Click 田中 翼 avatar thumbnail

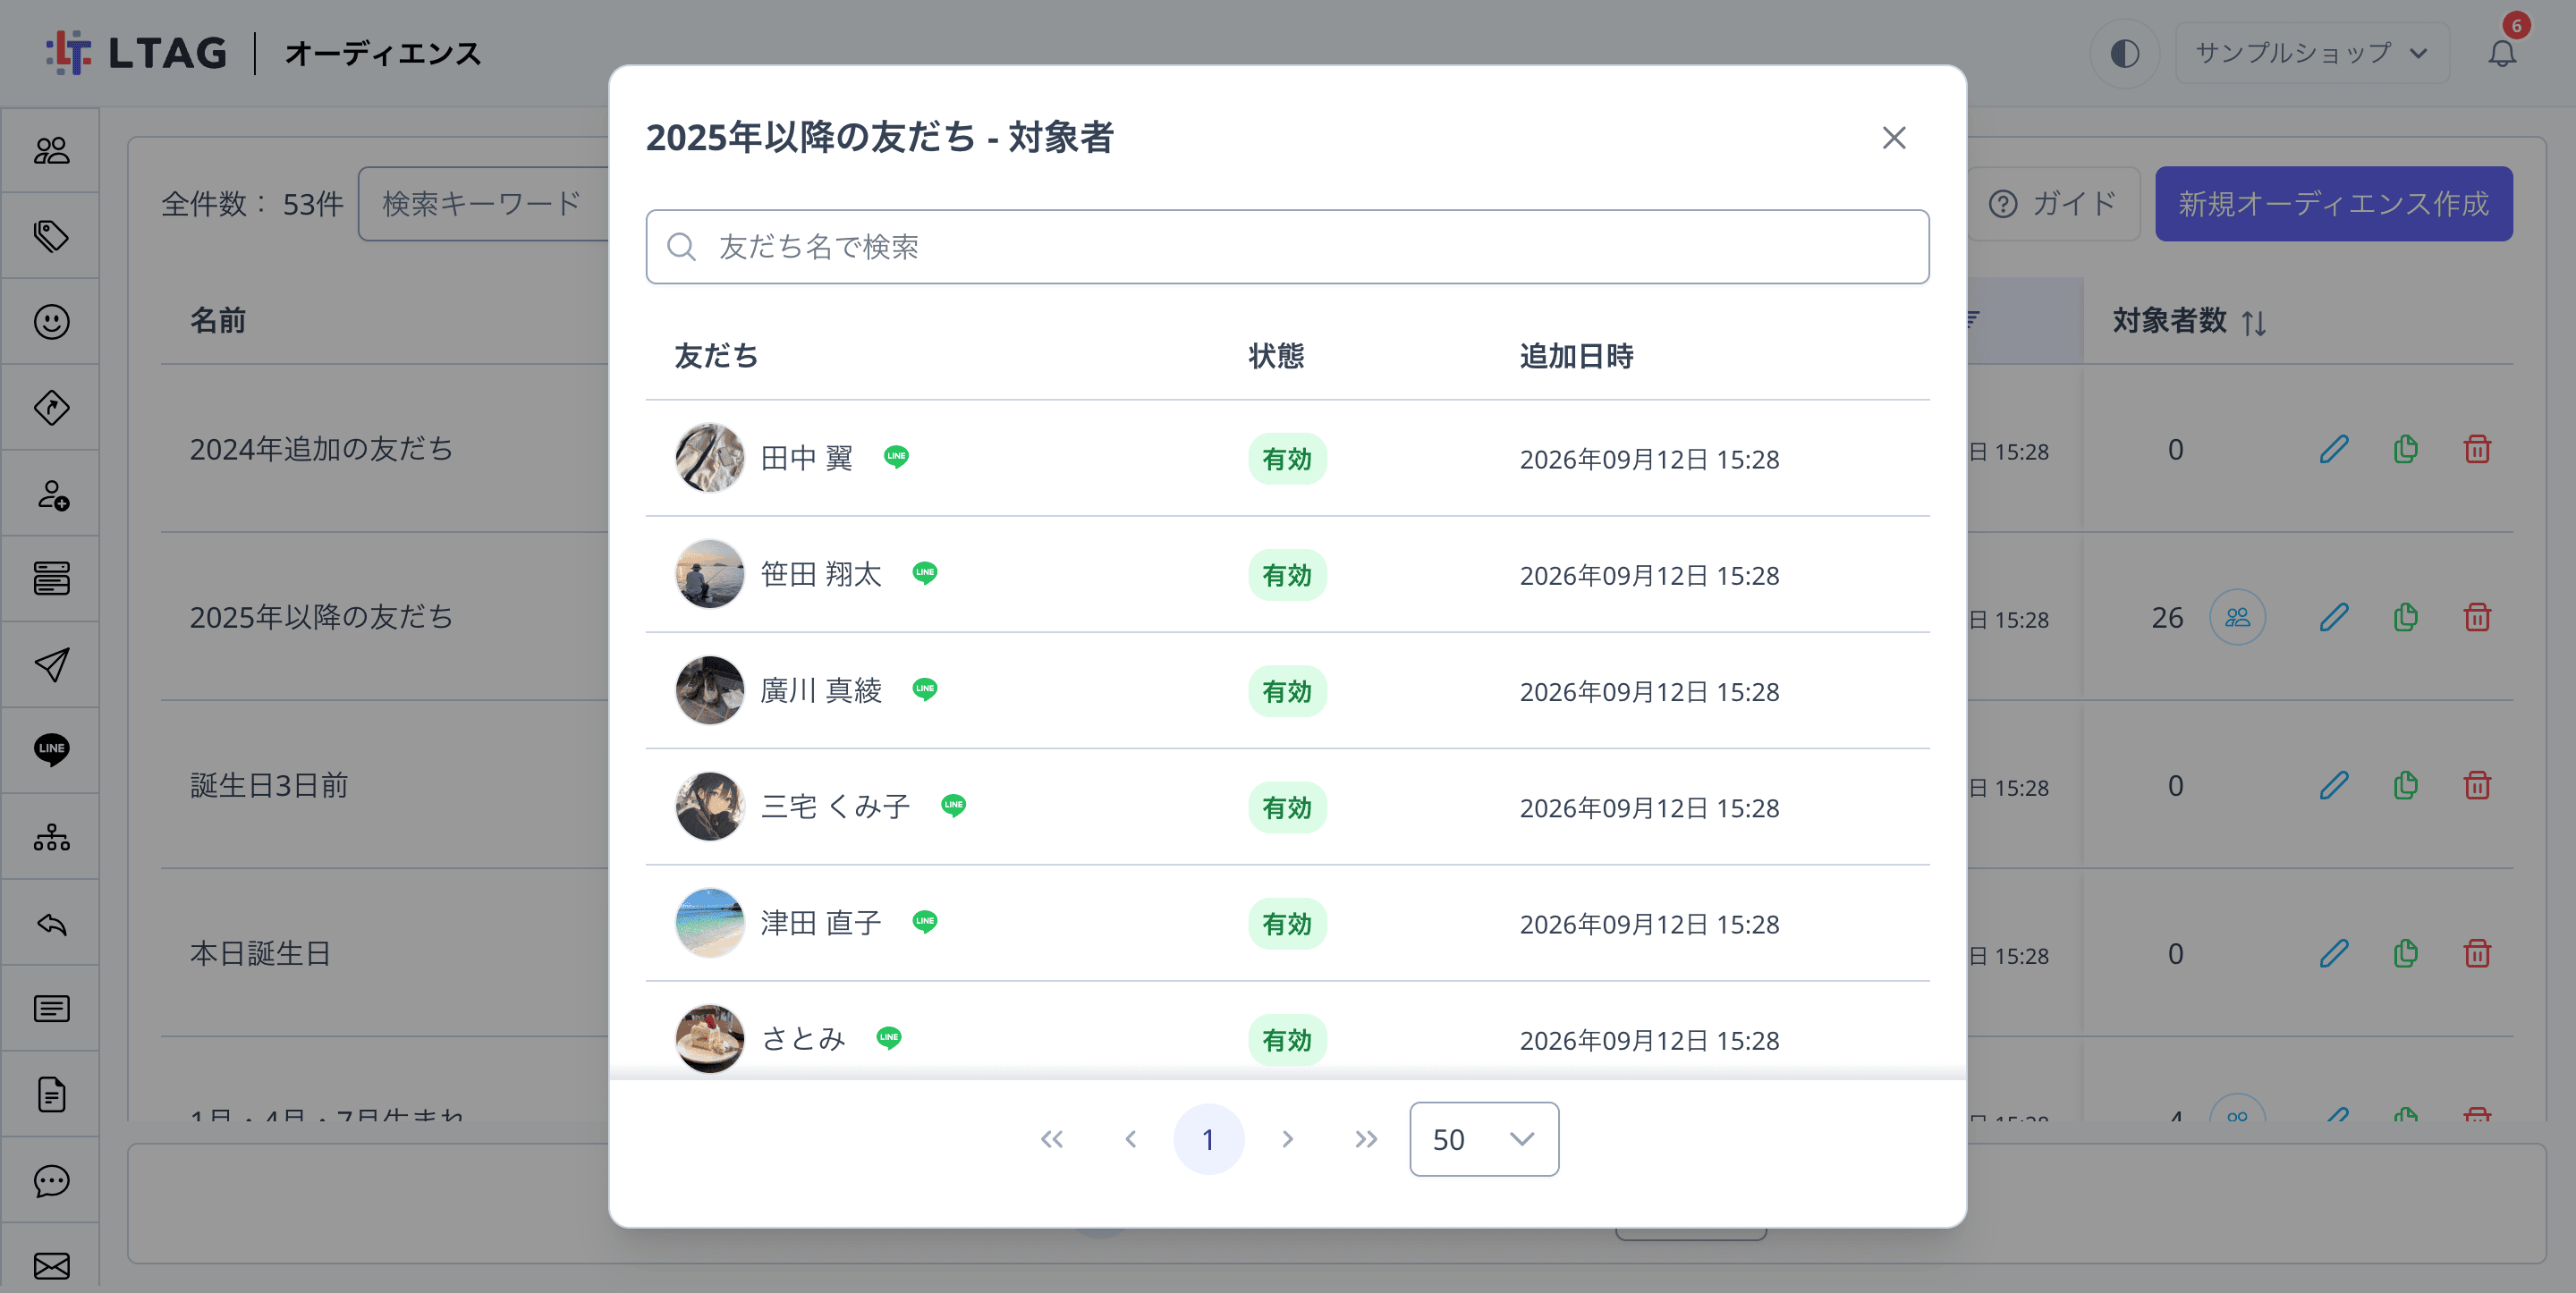(710, 458)
